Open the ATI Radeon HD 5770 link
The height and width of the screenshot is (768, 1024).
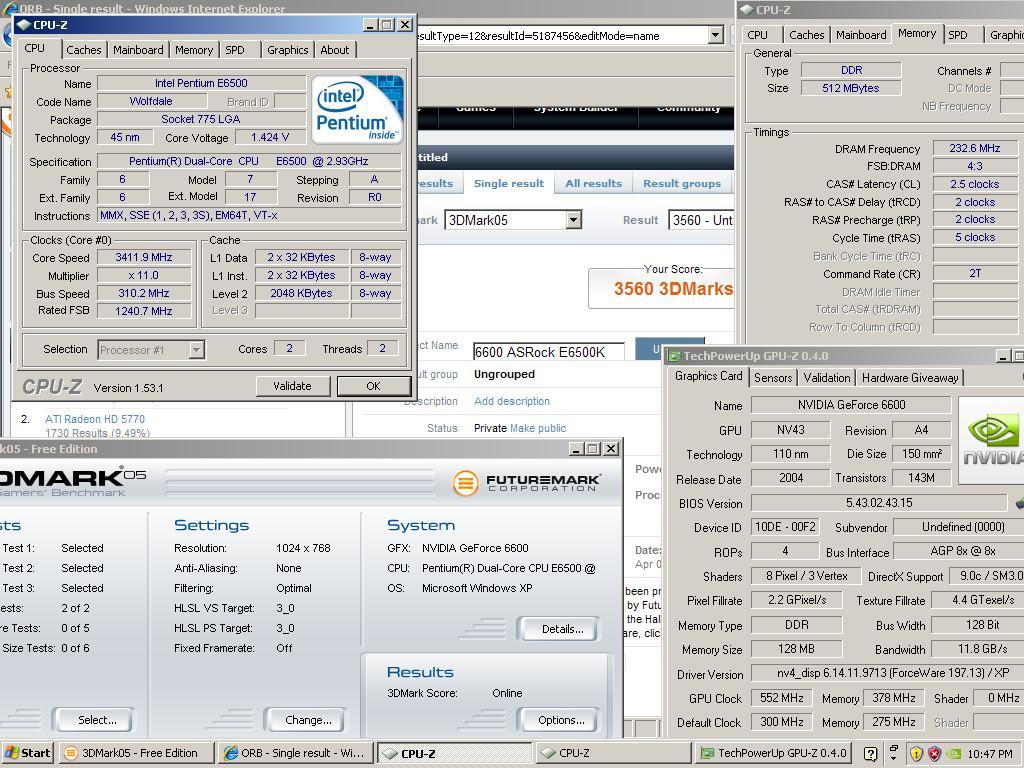point(95,419)
